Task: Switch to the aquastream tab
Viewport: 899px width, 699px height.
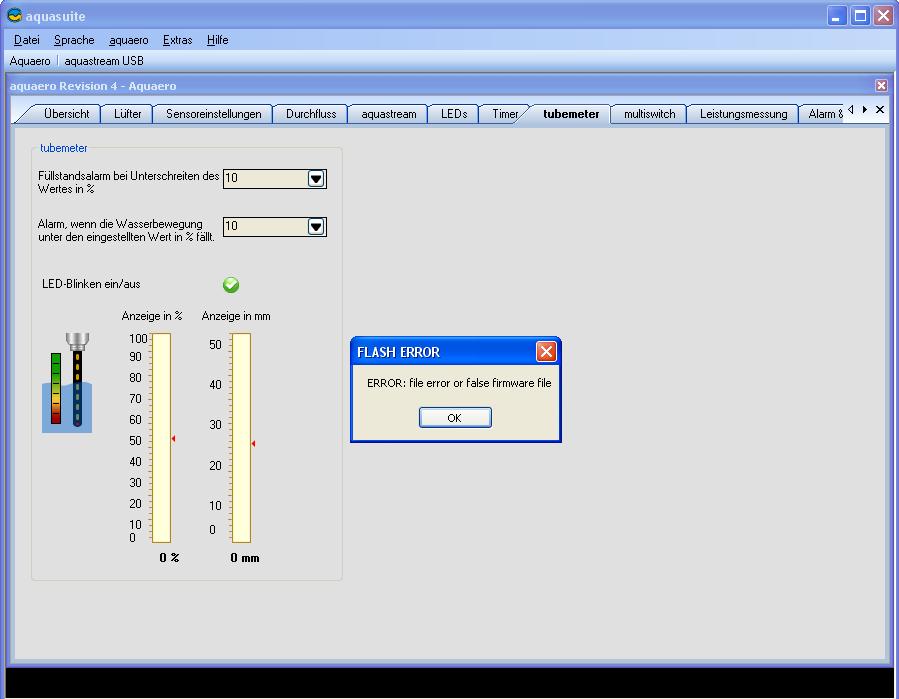Action: [389, 114]
